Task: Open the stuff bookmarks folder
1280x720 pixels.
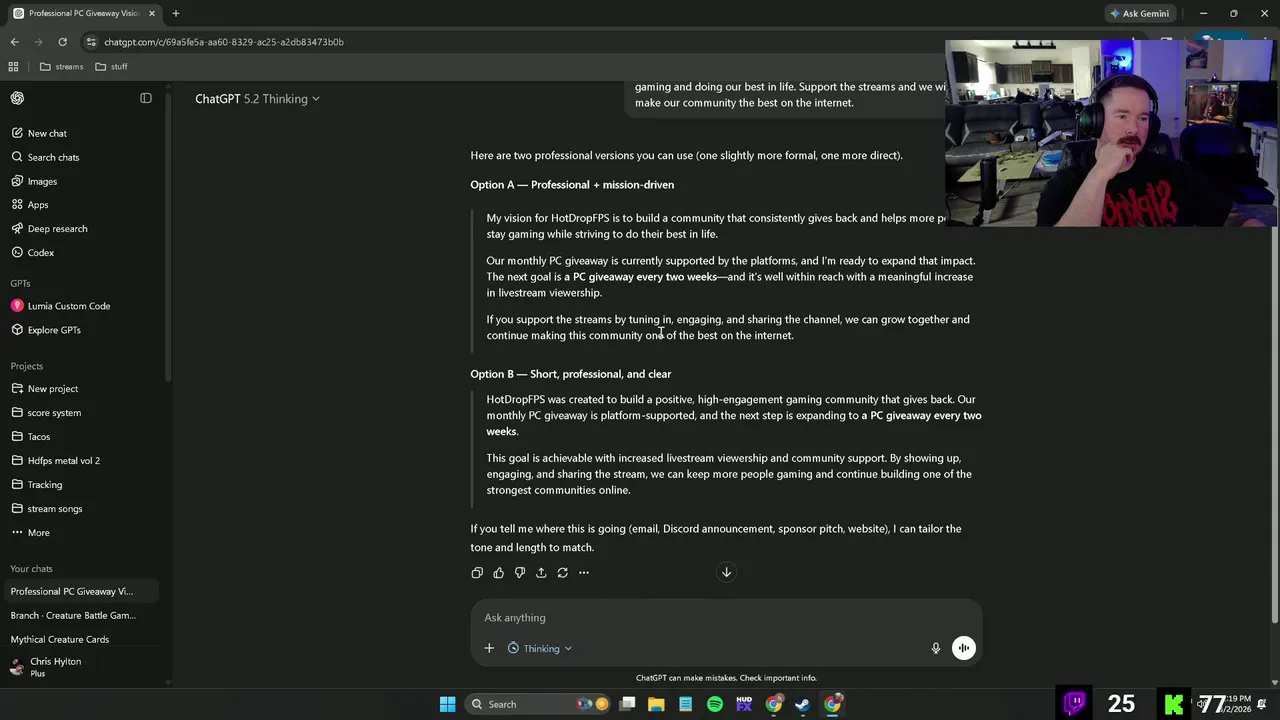Action: 111,67
